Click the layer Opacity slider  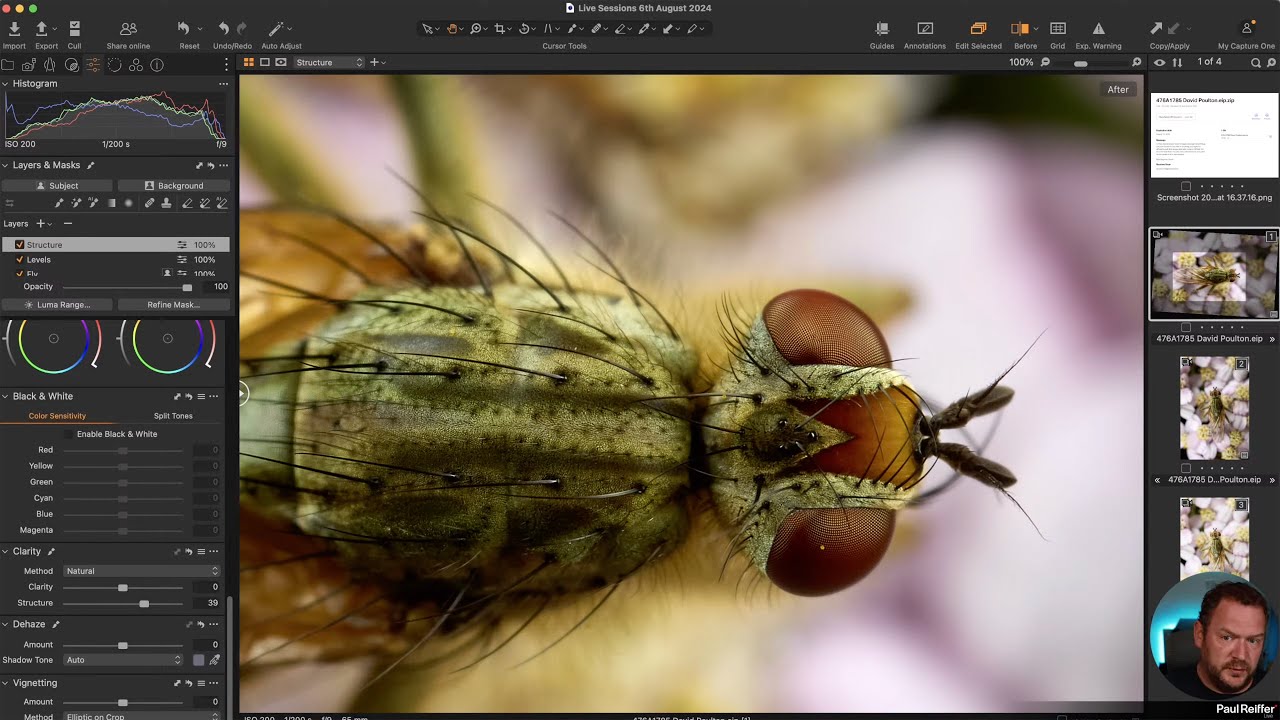tap(125, 287)
